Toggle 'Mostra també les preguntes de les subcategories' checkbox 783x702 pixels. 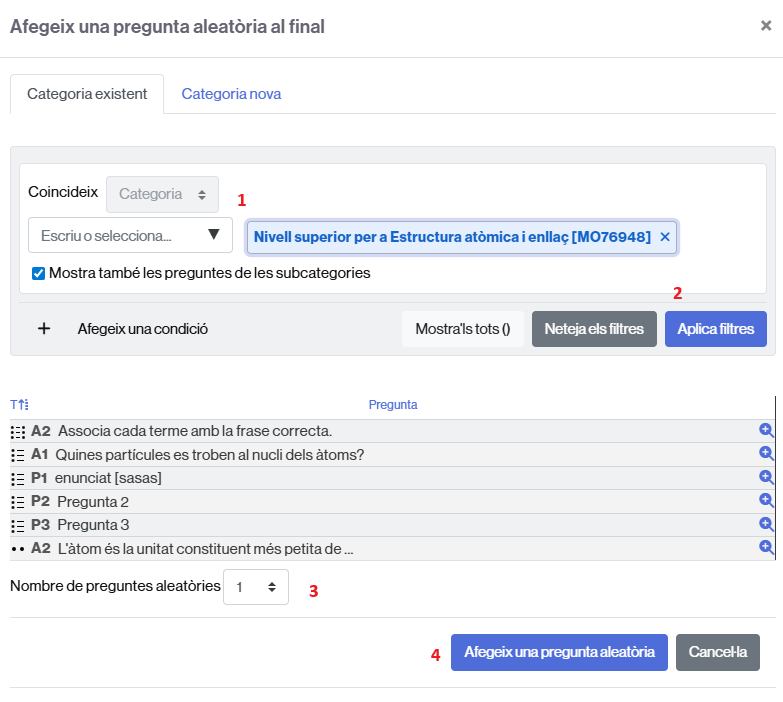[38, 273]
